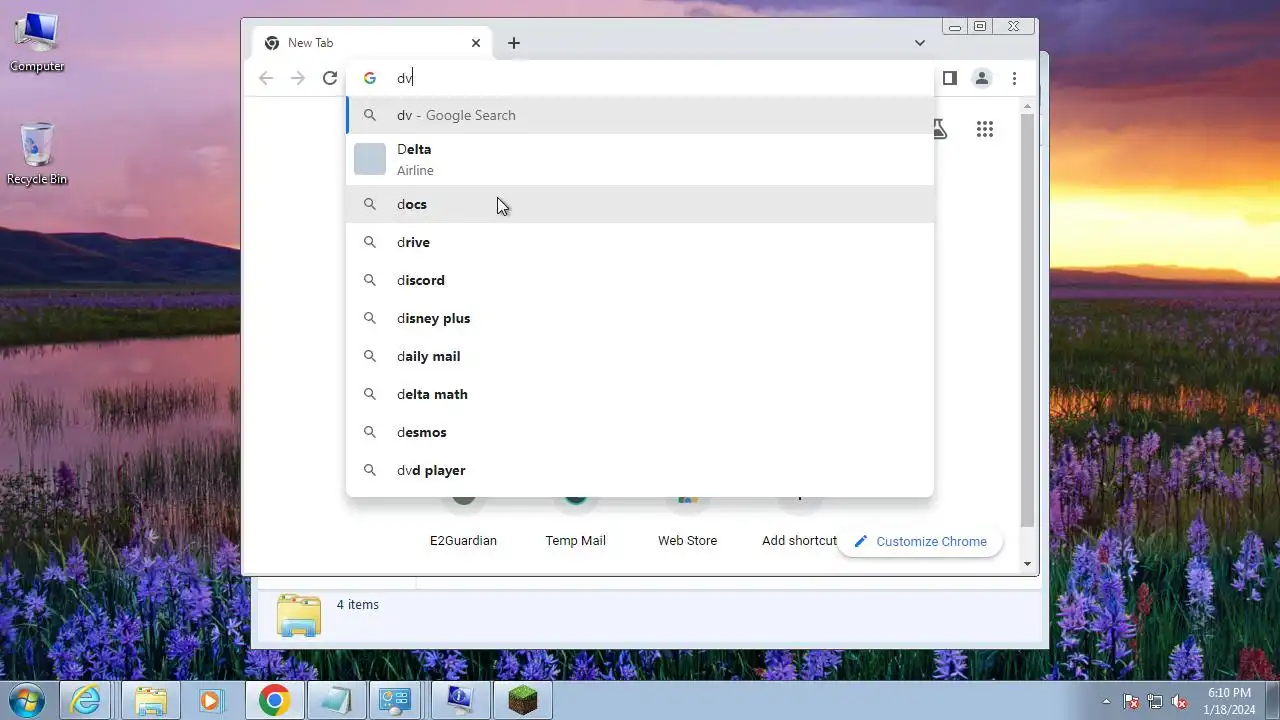The width and height of the screenshot is (1280, 720).
Task: Expand the tab search chevron
Action: [920, 43]
